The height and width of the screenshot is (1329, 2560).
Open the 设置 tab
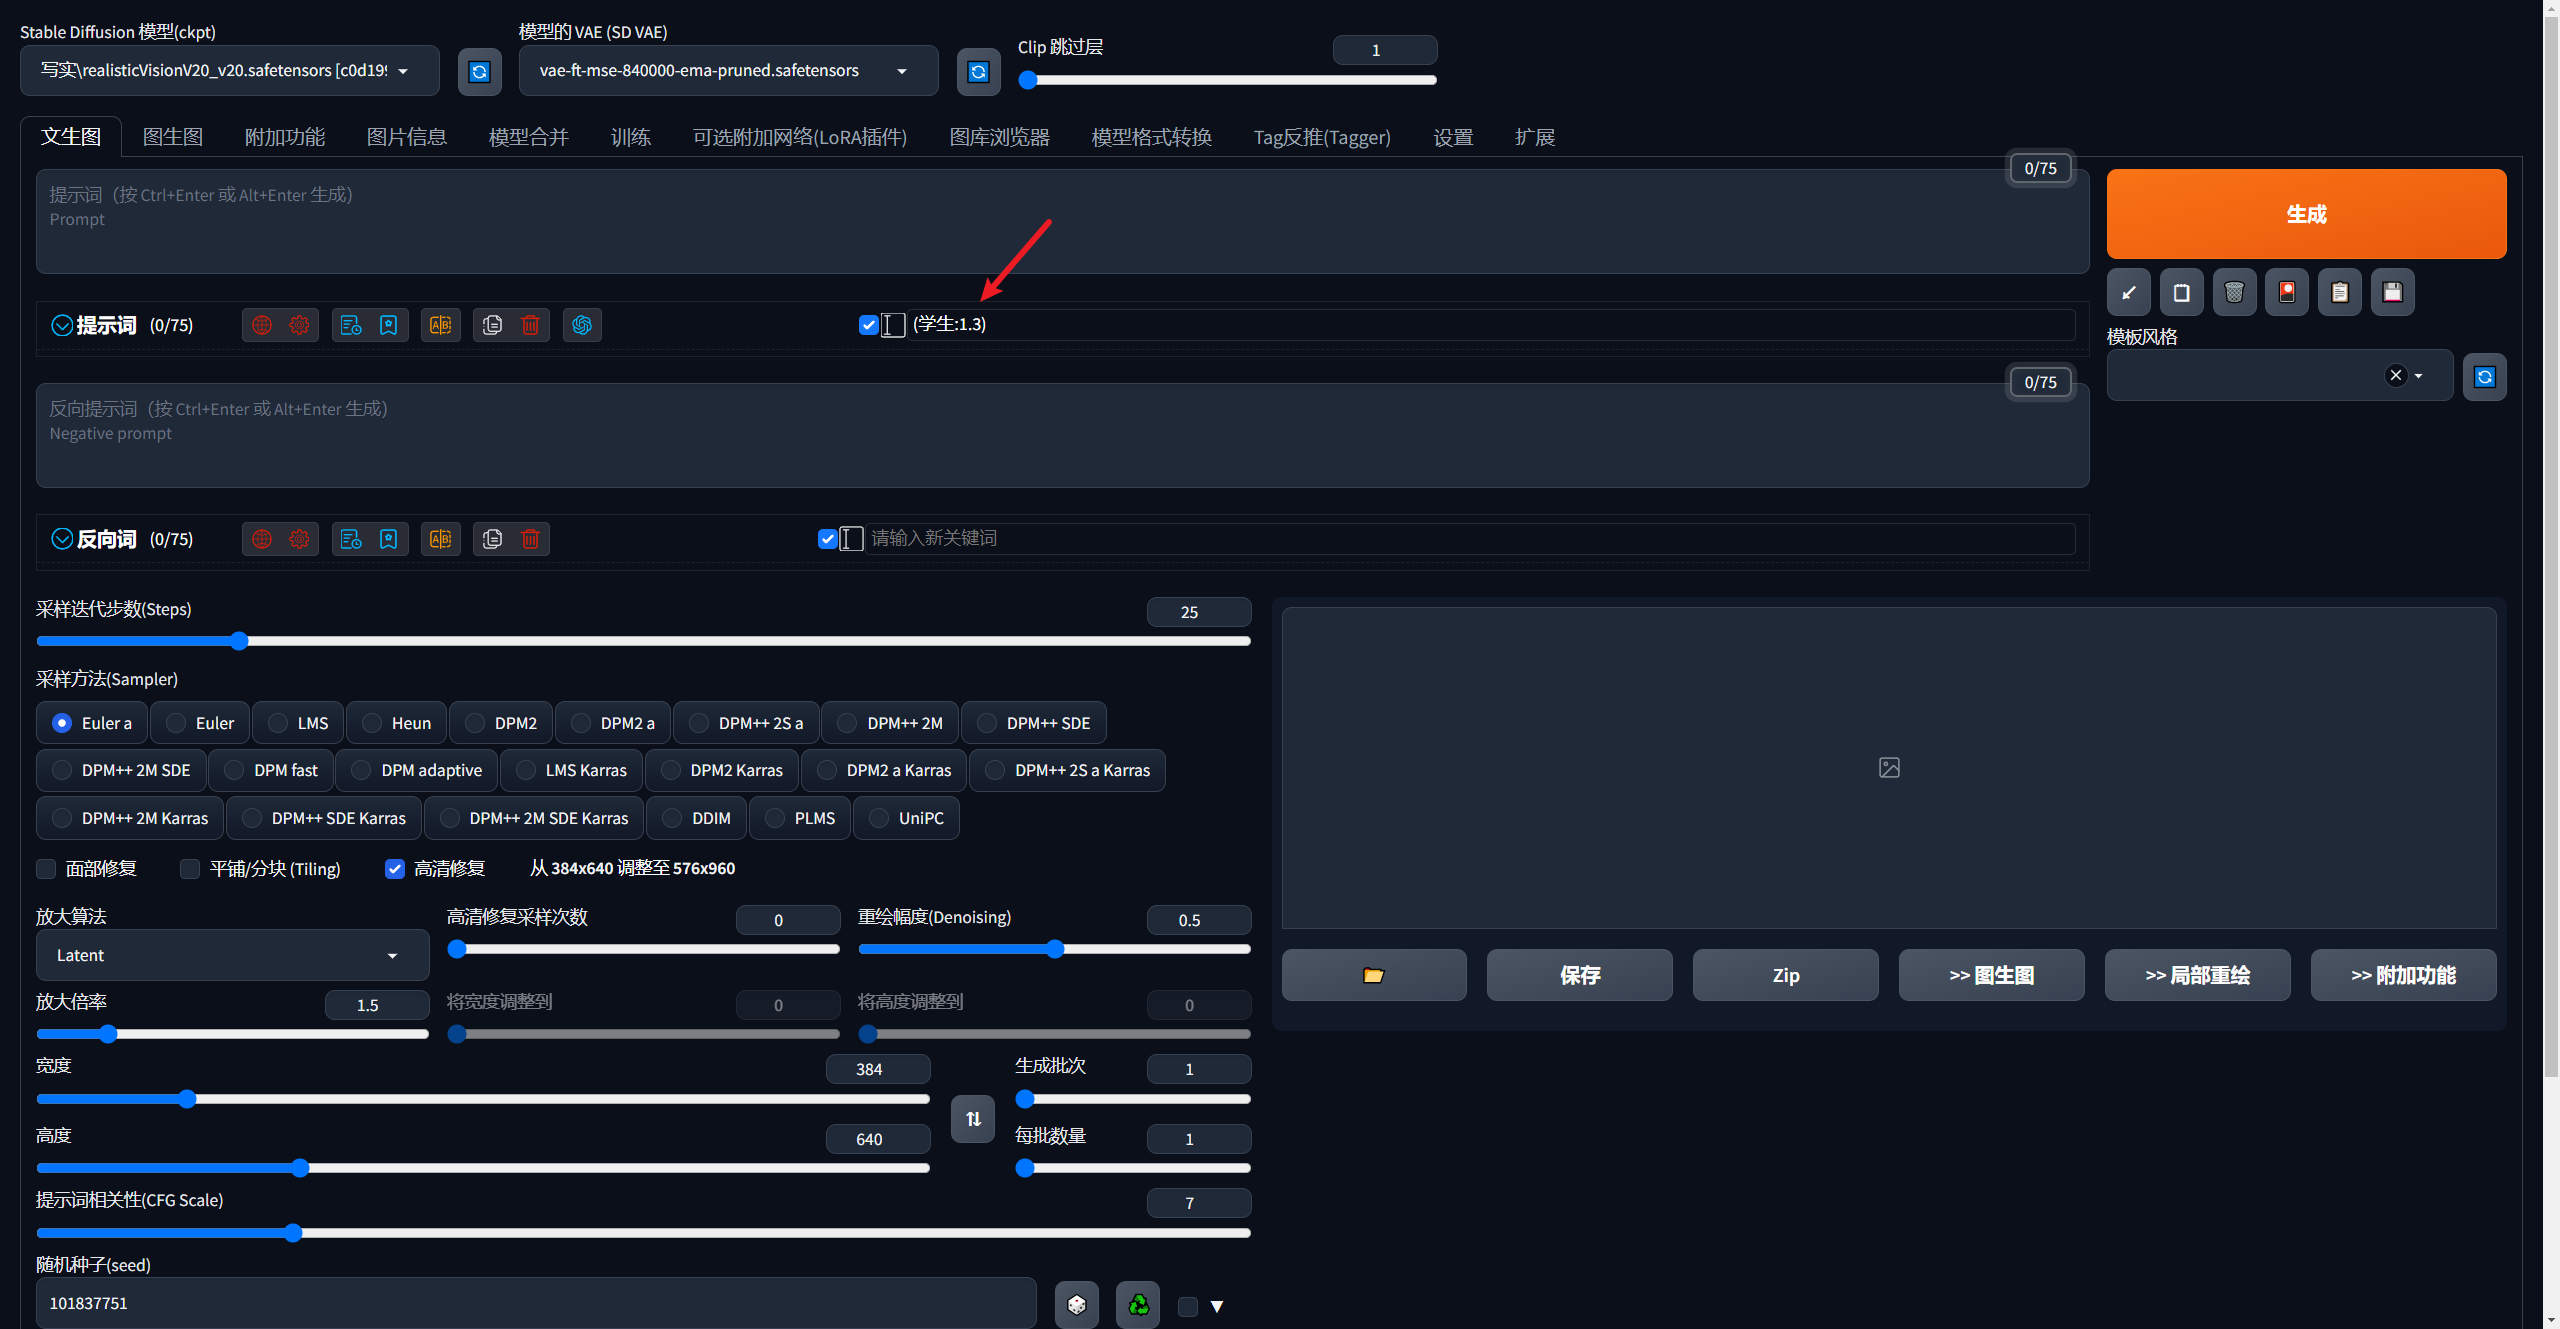click(1452, 137)
